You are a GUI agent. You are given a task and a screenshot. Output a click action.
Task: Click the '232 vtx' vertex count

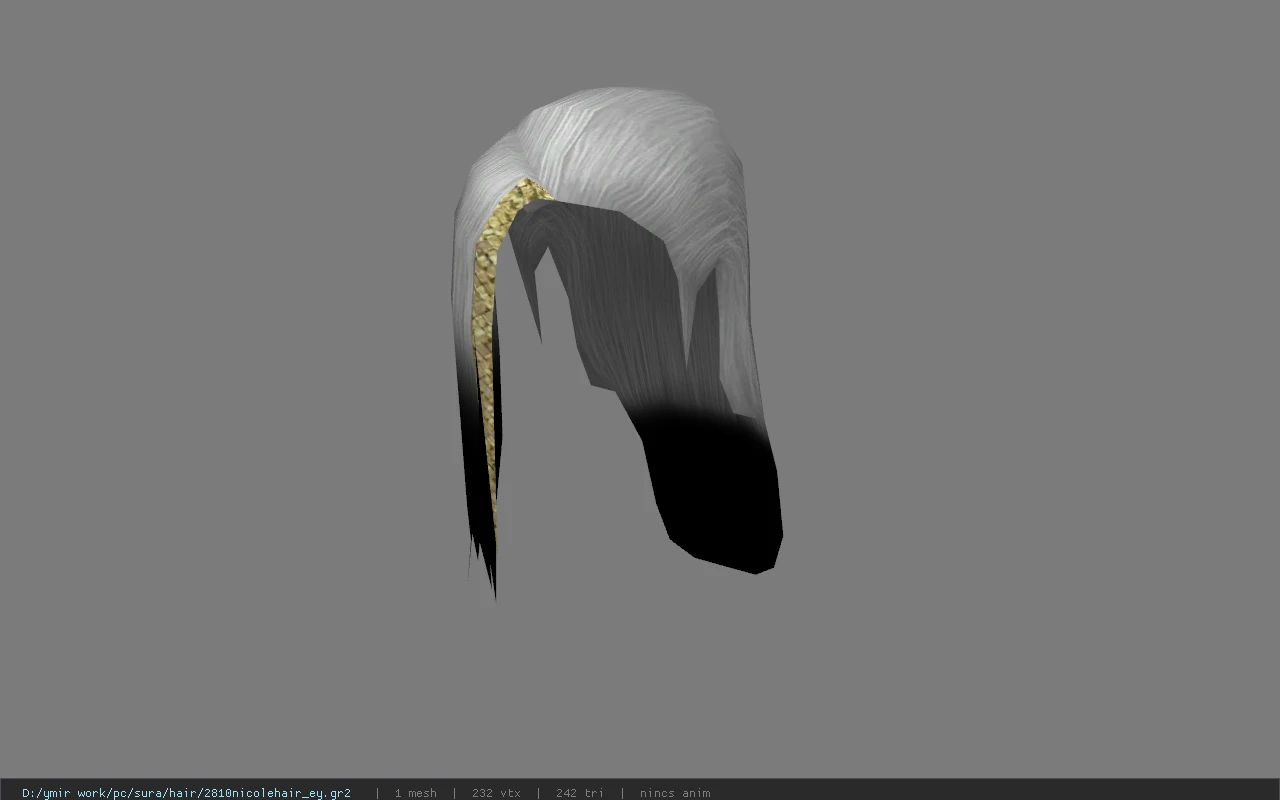click(x=496, y=793)
